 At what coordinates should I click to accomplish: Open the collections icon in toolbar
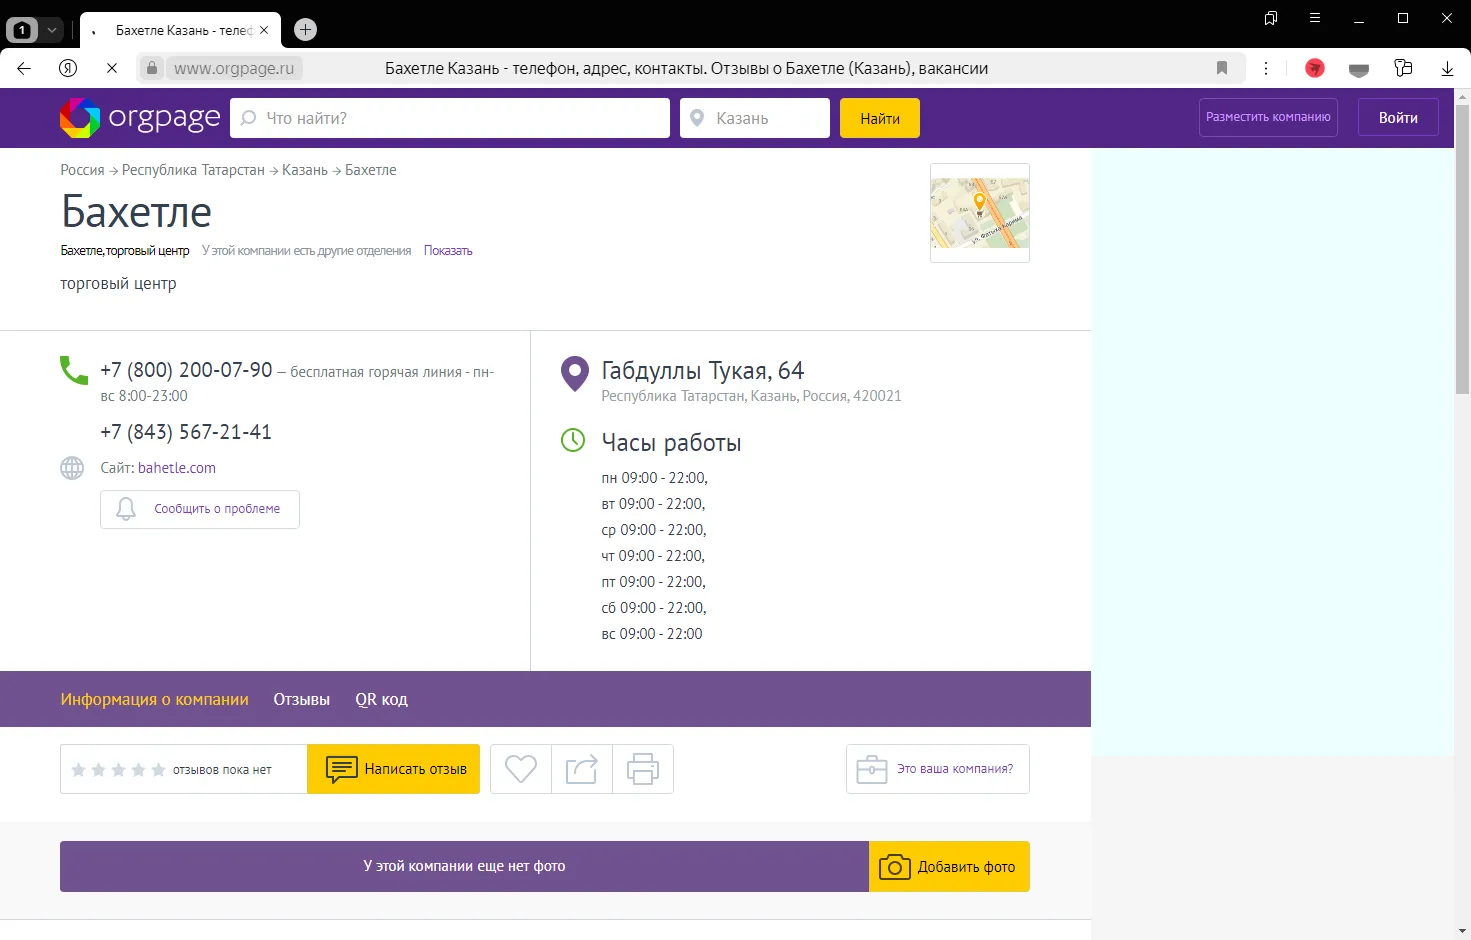pos(1403,68)
